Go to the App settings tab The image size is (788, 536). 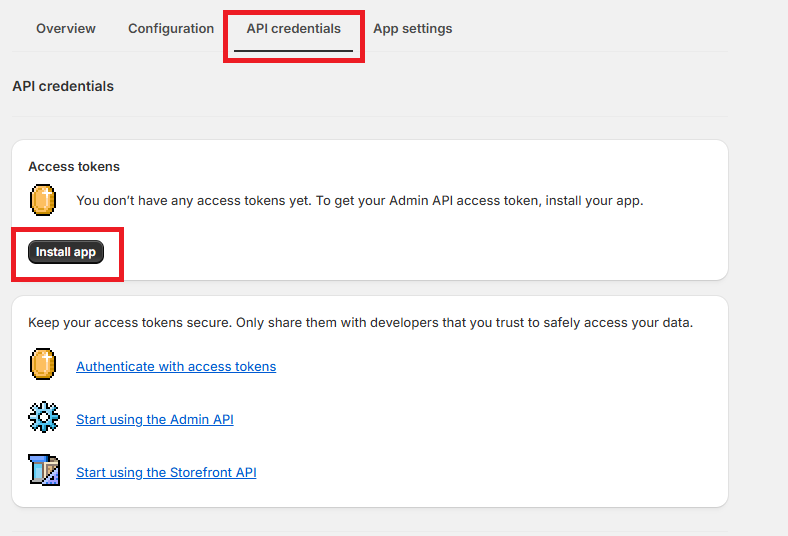(x=412, y=29)
